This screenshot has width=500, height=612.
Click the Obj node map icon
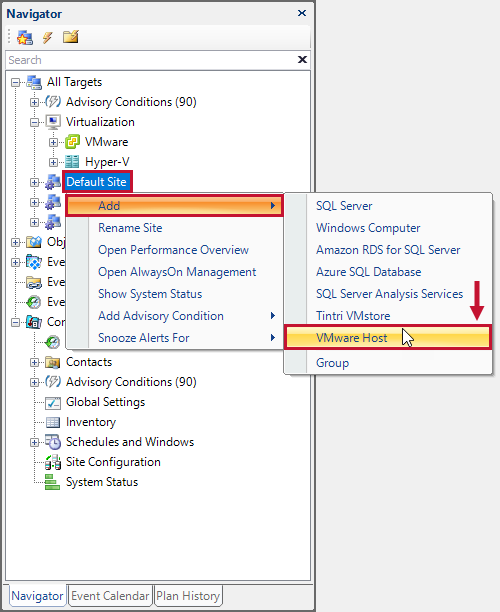pyautogui.click(x=34, y=242)
